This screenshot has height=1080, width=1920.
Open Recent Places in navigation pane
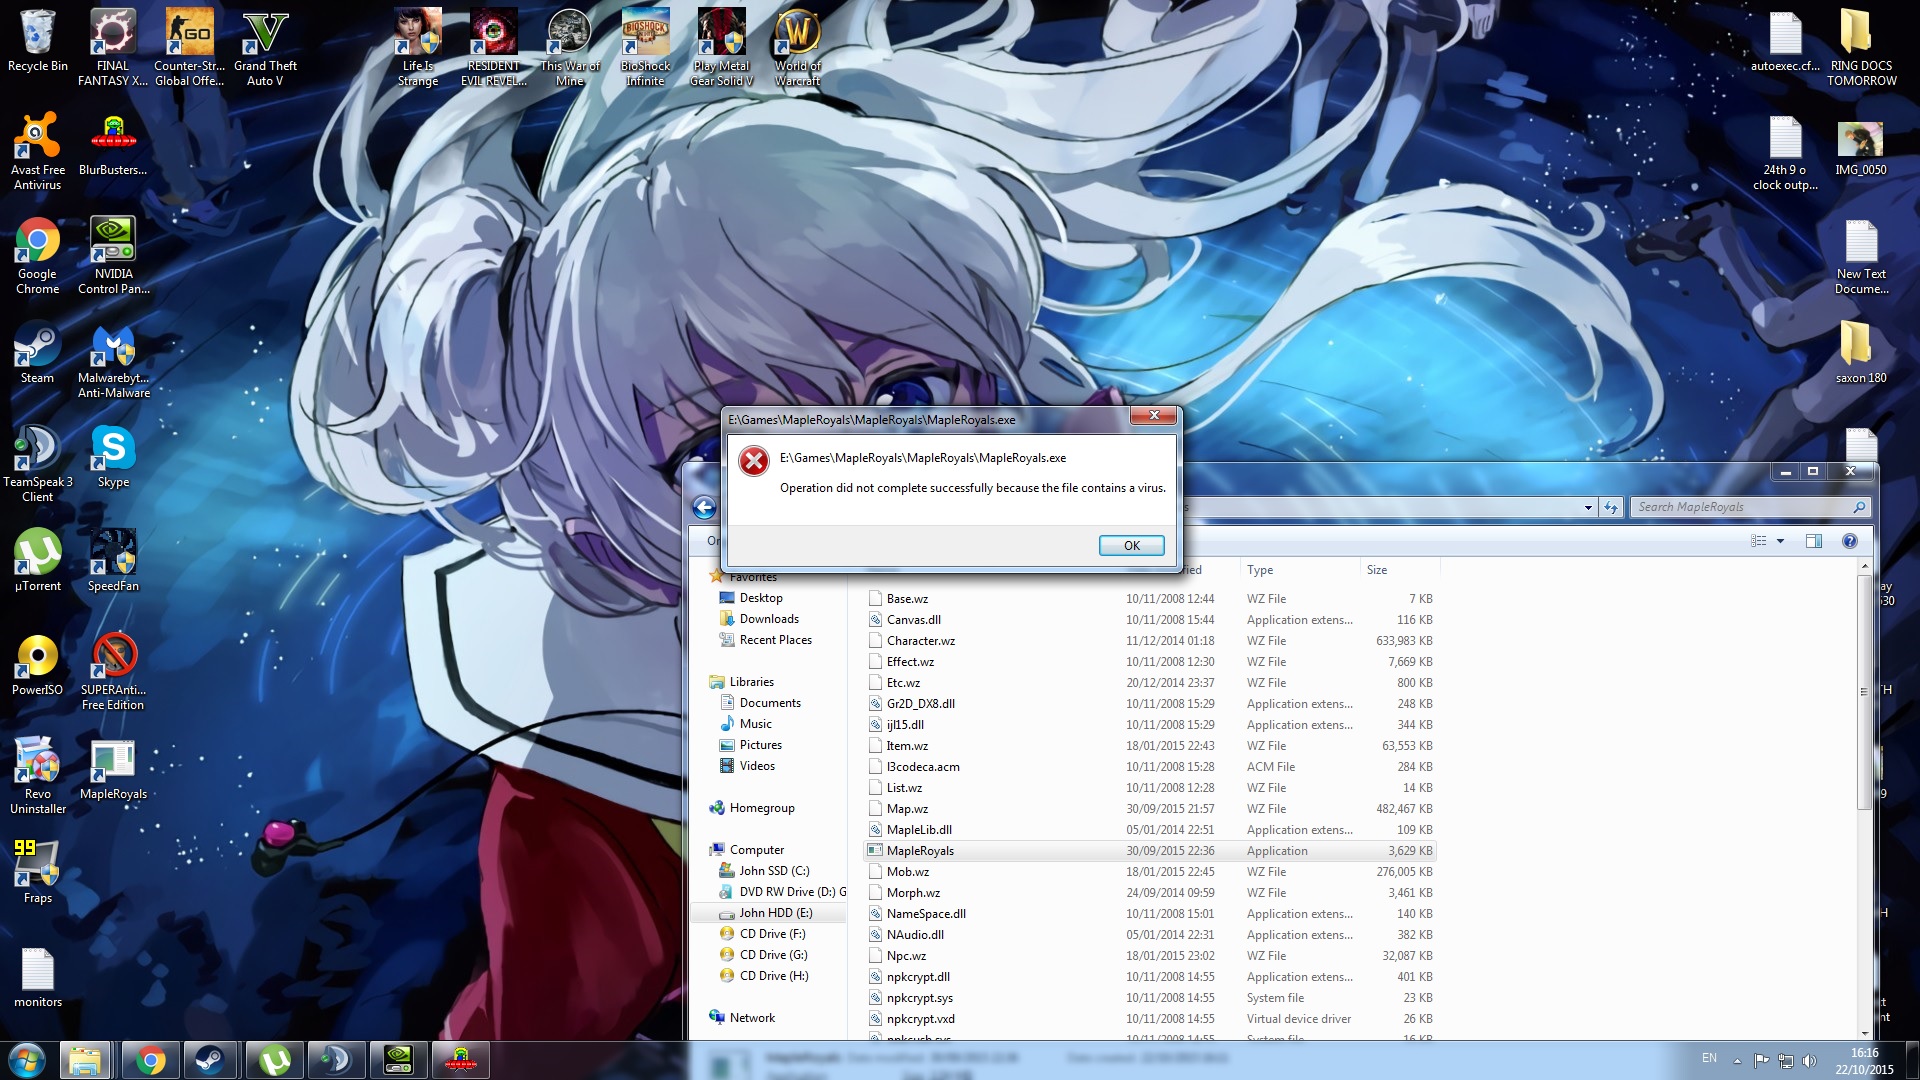coord(775,640)
